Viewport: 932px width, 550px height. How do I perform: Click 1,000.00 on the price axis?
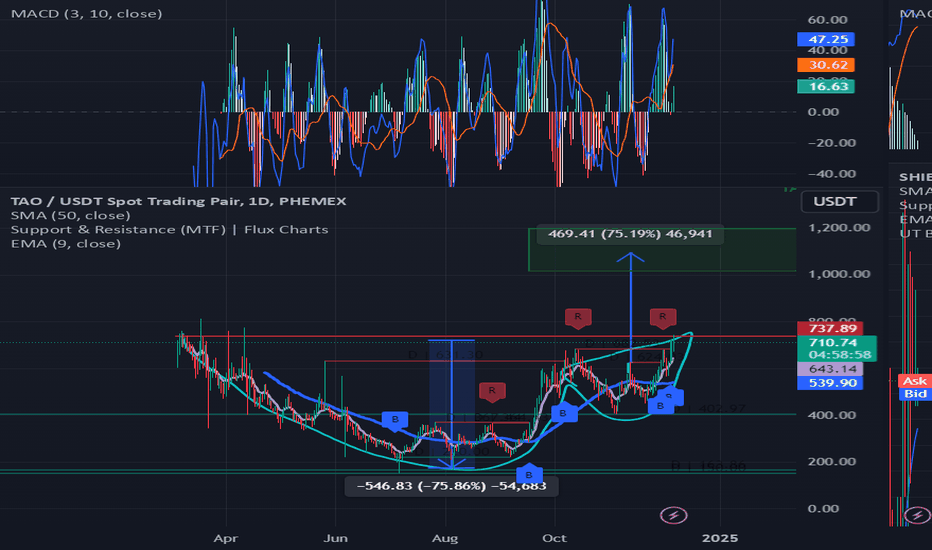[x=839, y=274]
